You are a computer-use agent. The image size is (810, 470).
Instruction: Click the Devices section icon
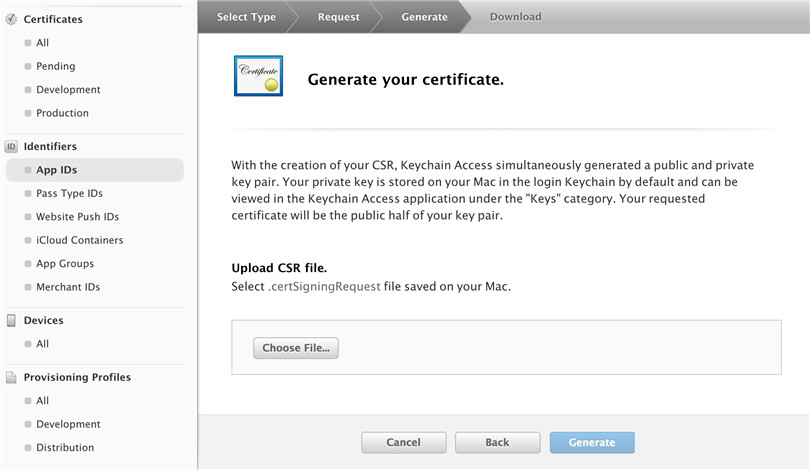point(11,321)
